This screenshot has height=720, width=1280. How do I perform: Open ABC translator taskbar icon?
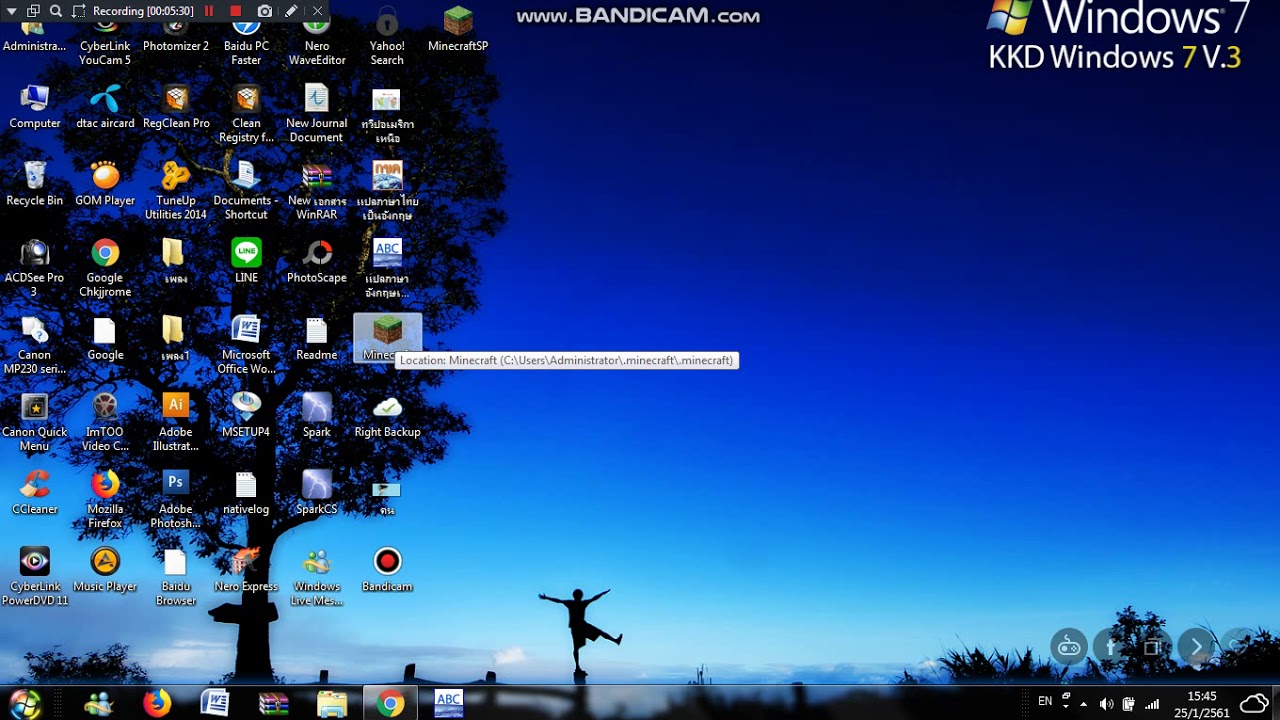coord(448,704)
